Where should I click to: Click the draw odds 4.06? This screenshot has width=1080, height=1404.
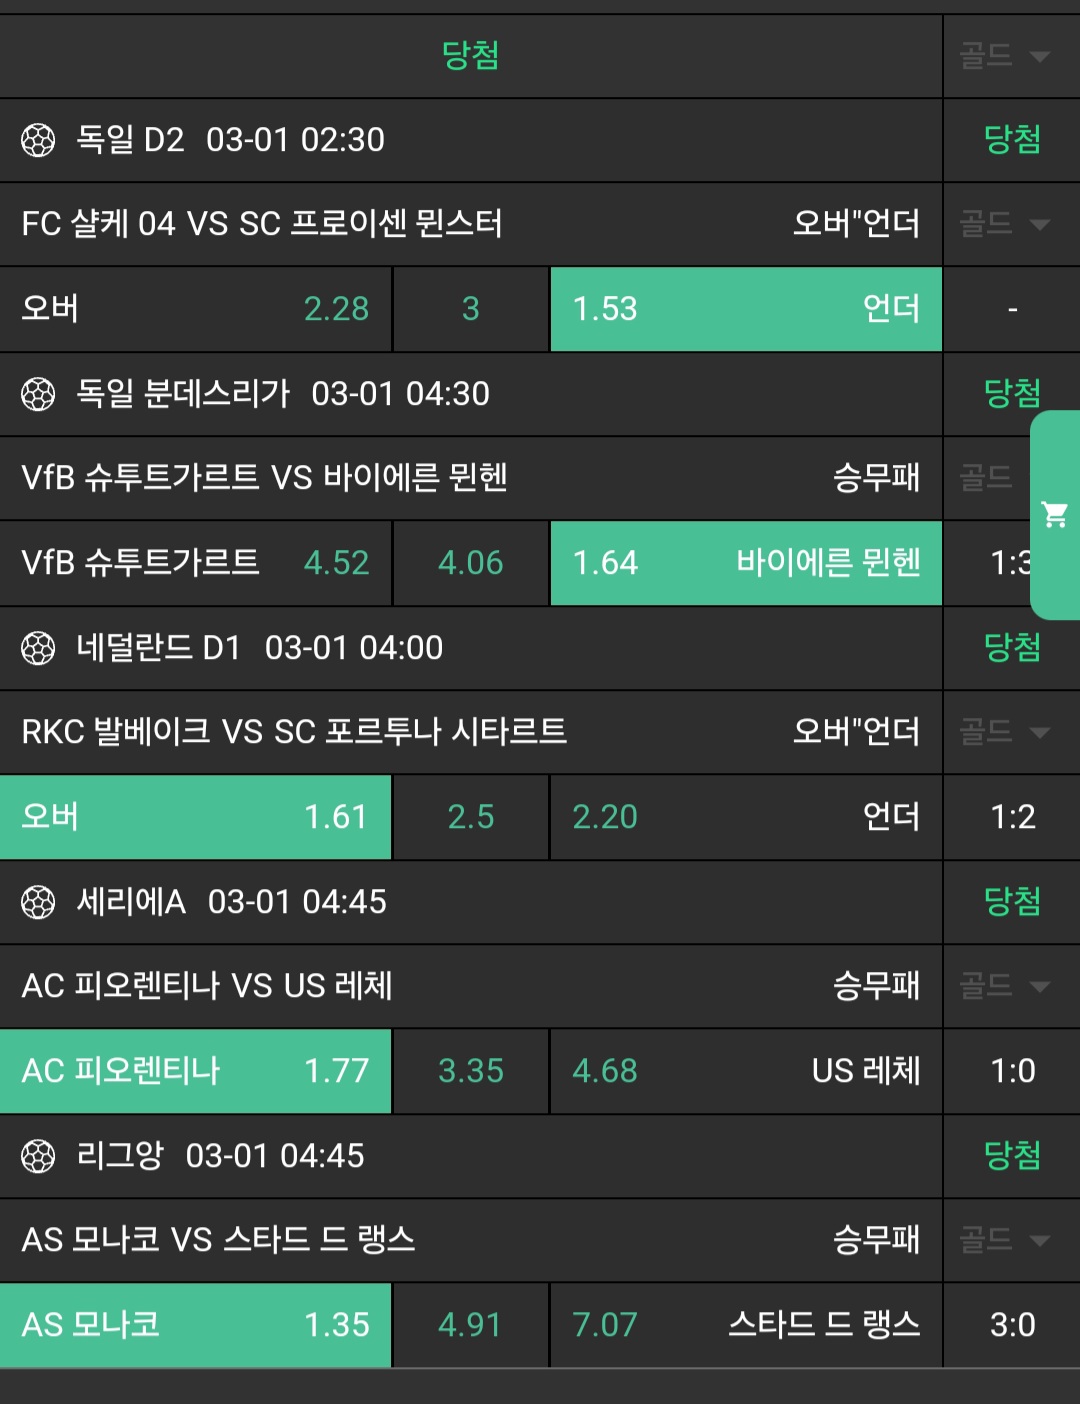pyautogui.click(x=470, y=563)
